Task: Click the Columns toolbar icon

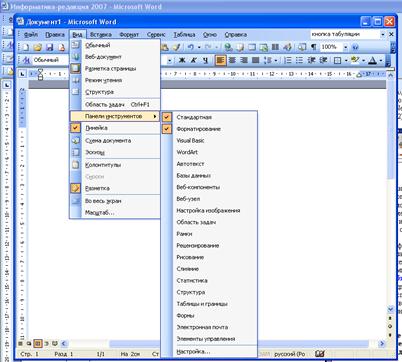Action: click(275, 47)
